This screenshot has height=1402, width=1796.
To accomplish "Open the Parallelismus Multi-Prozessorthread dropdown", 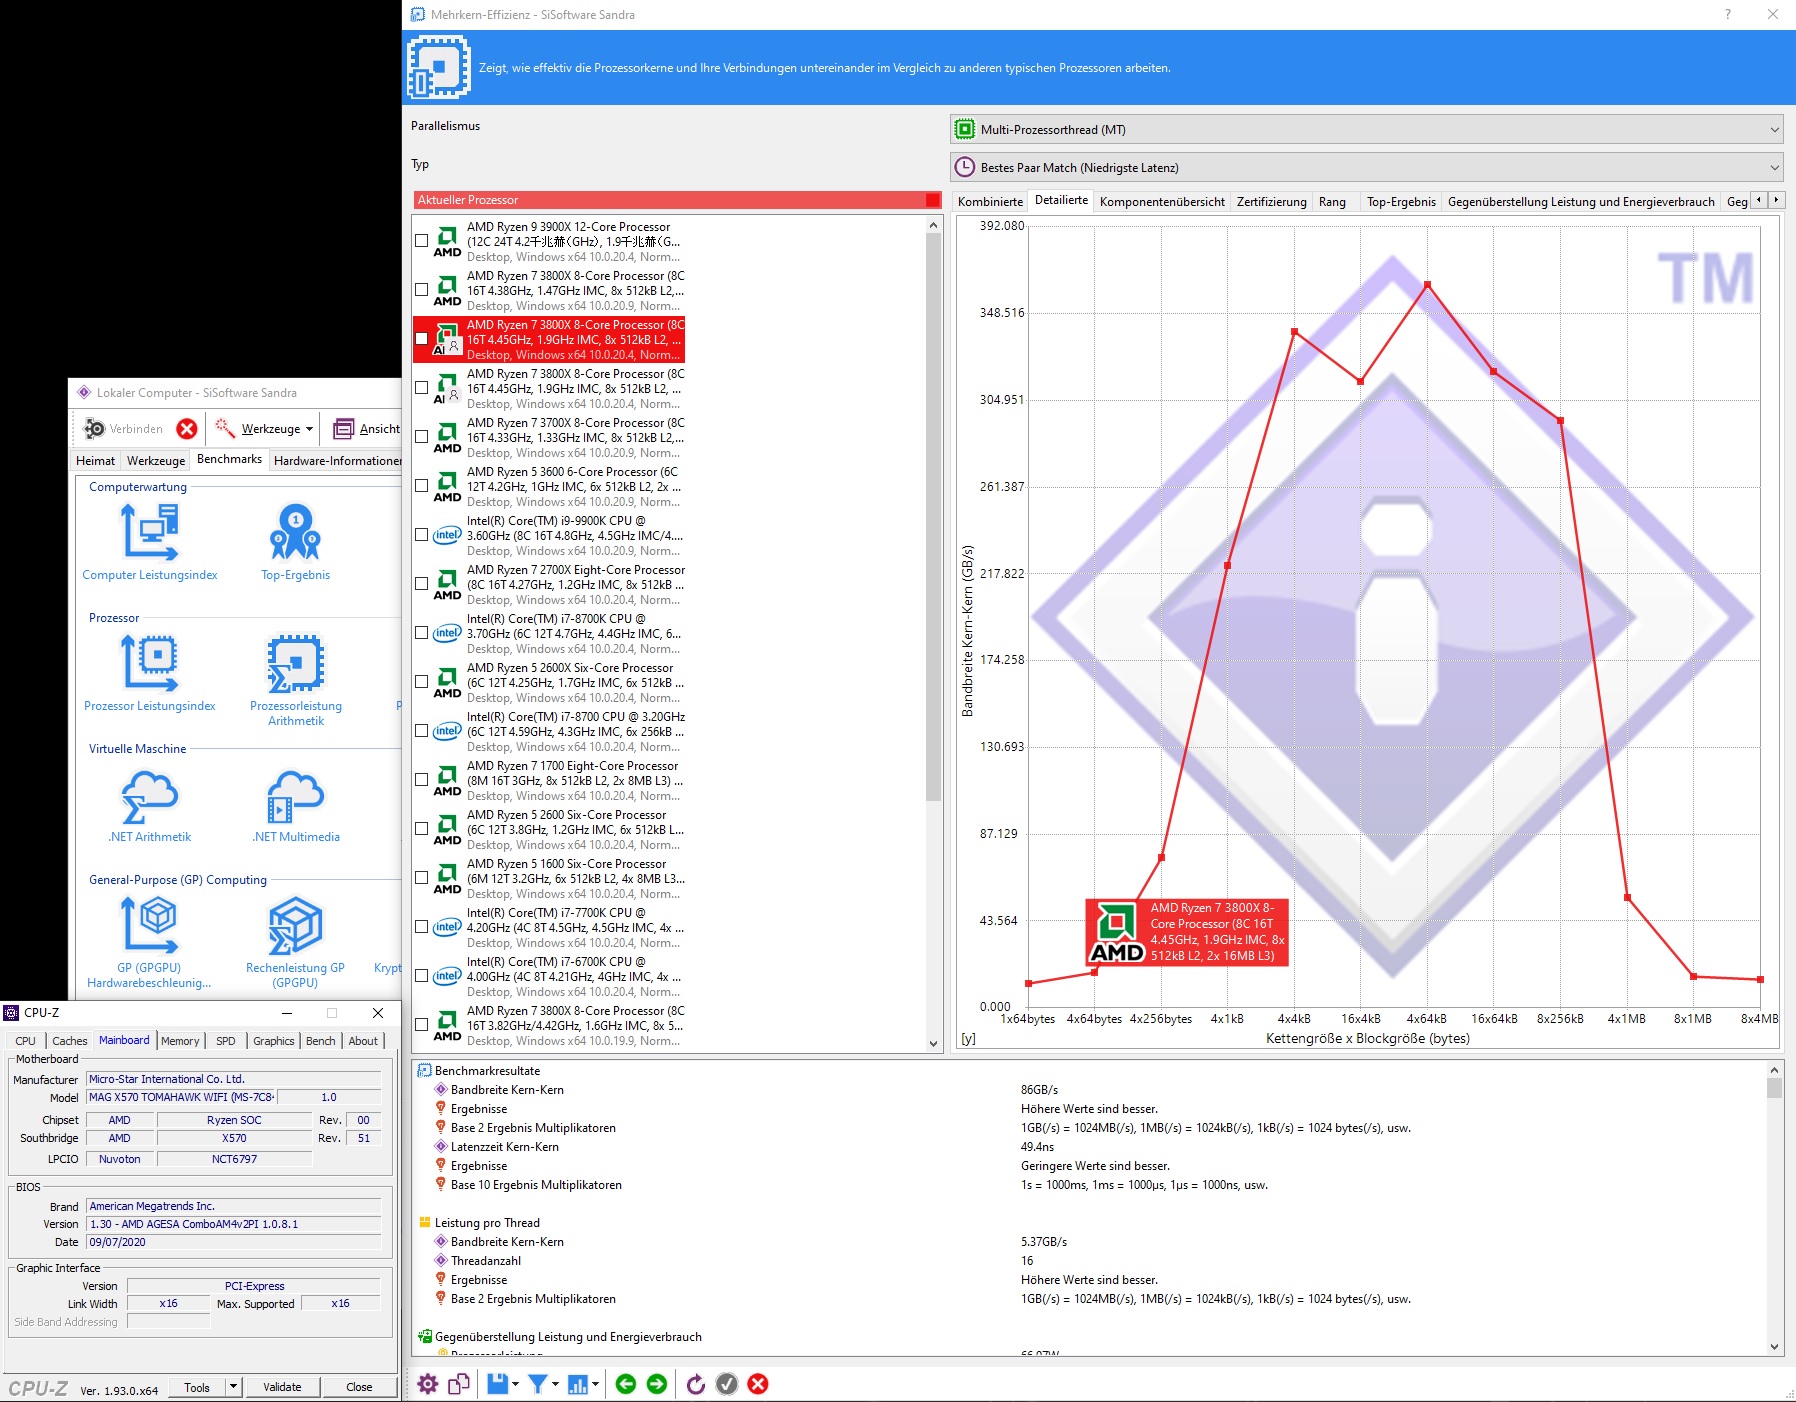I will click(1367, 129).
